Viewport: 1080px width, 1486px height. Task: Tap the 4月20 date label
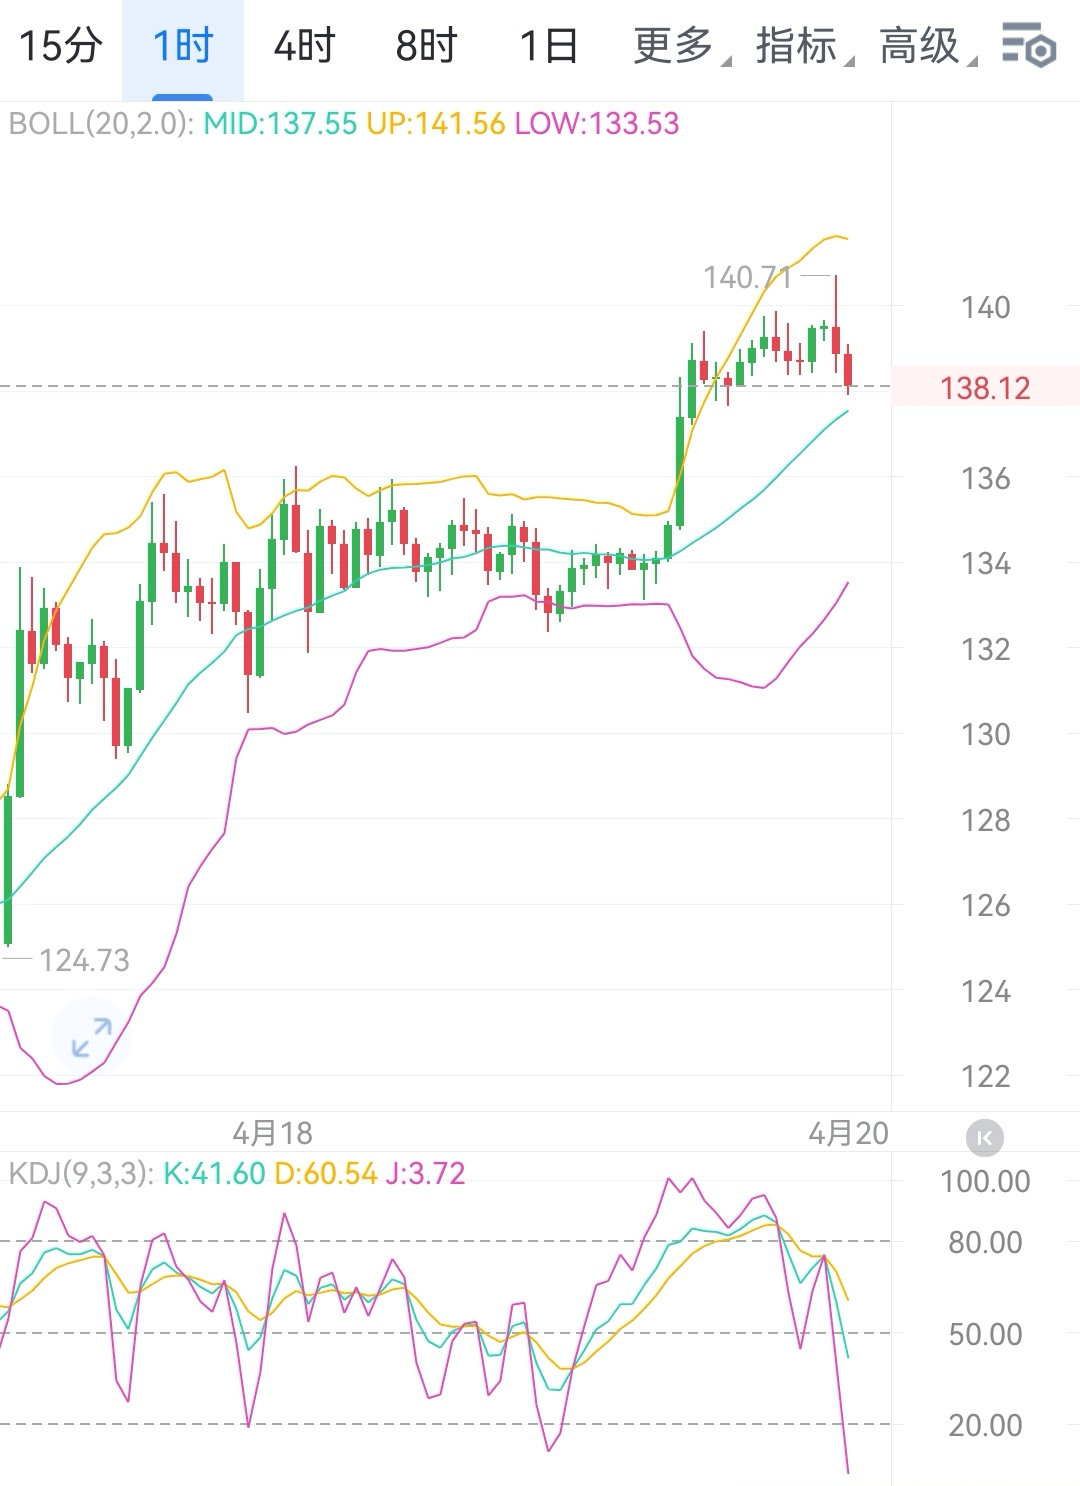[x=848, y=1133]
